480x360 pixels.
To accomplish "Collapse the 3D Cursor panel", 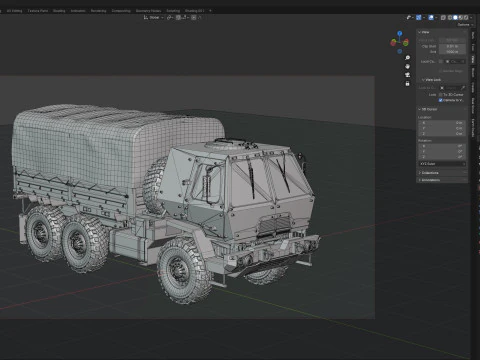I will pyautogui.click(x=420, y=109).
